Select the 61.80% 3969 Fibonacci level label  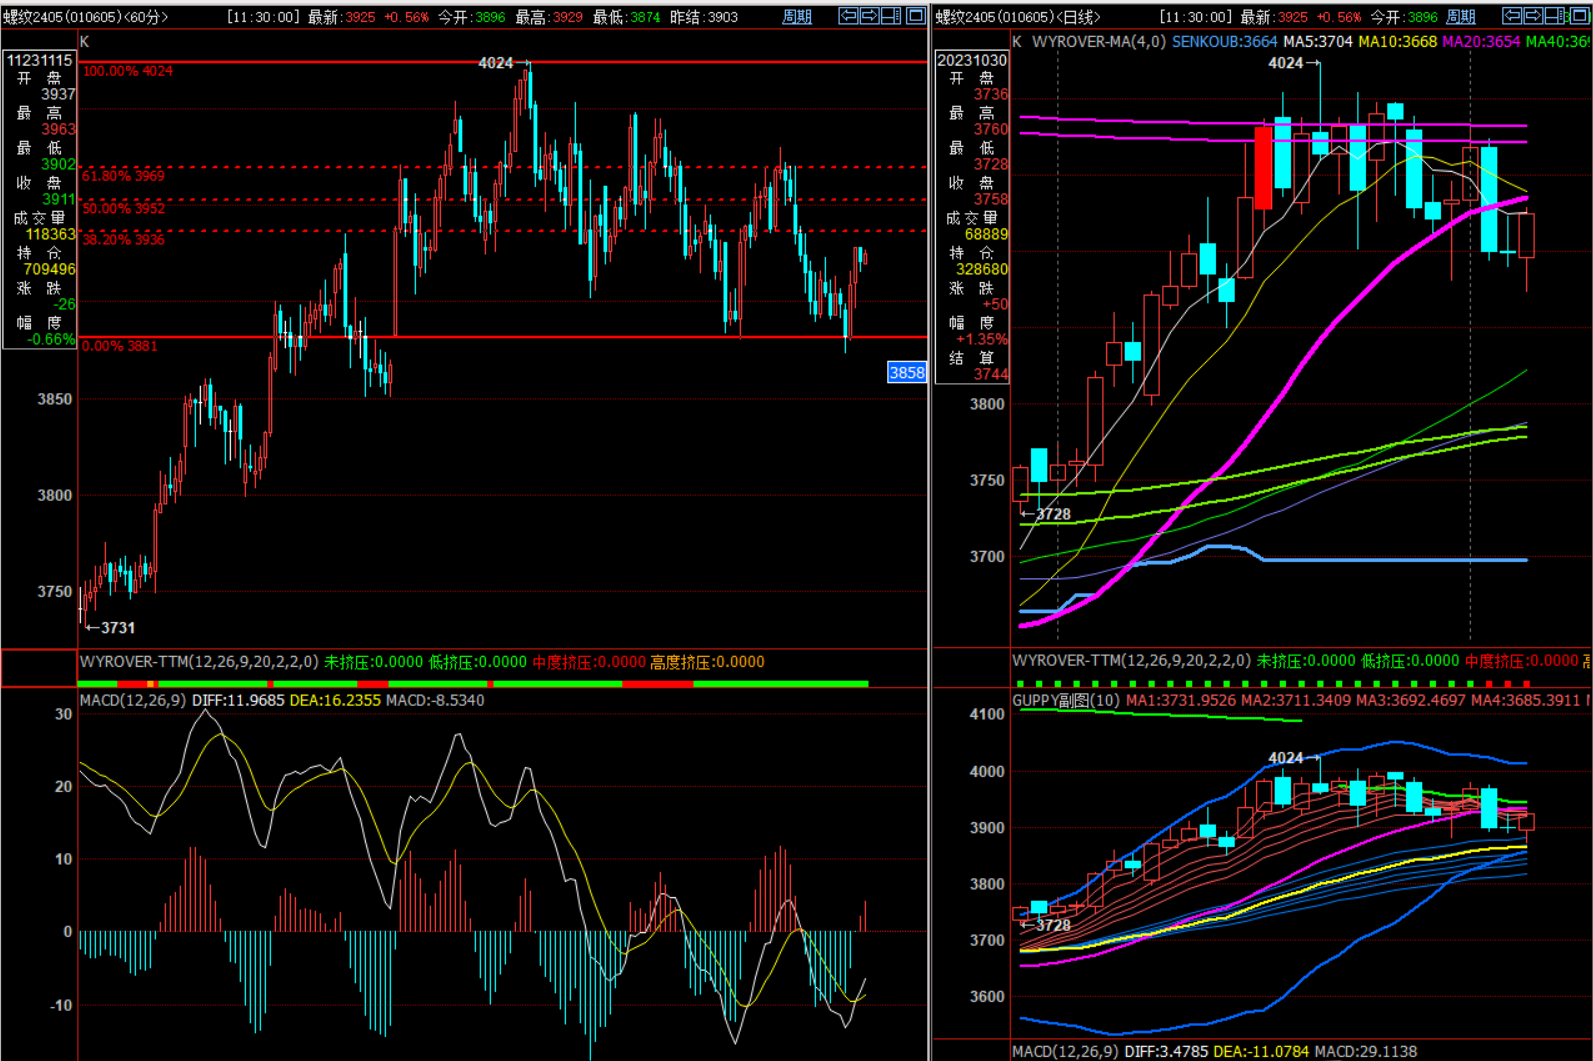[x=124, y=176]
